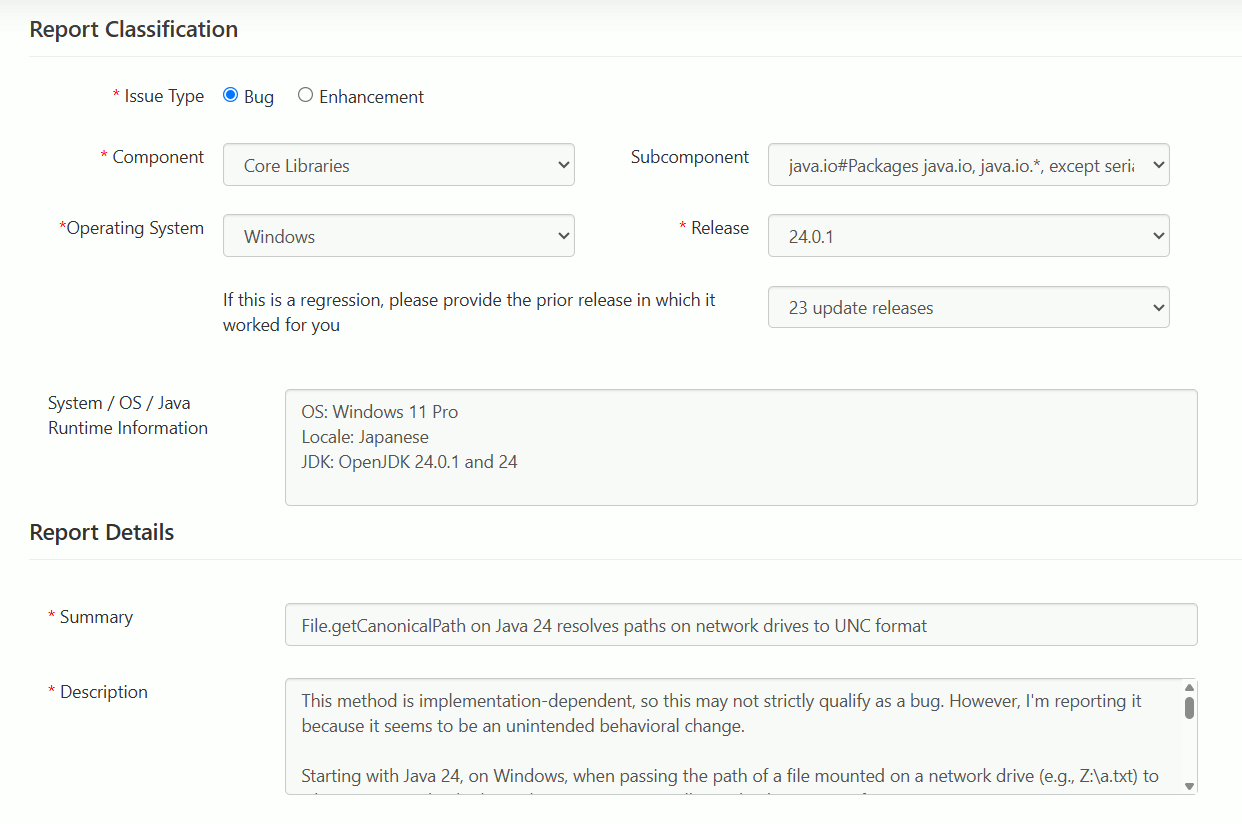Click the Issue Type field label
This screenshot has width=1242, height=824.
164,97
